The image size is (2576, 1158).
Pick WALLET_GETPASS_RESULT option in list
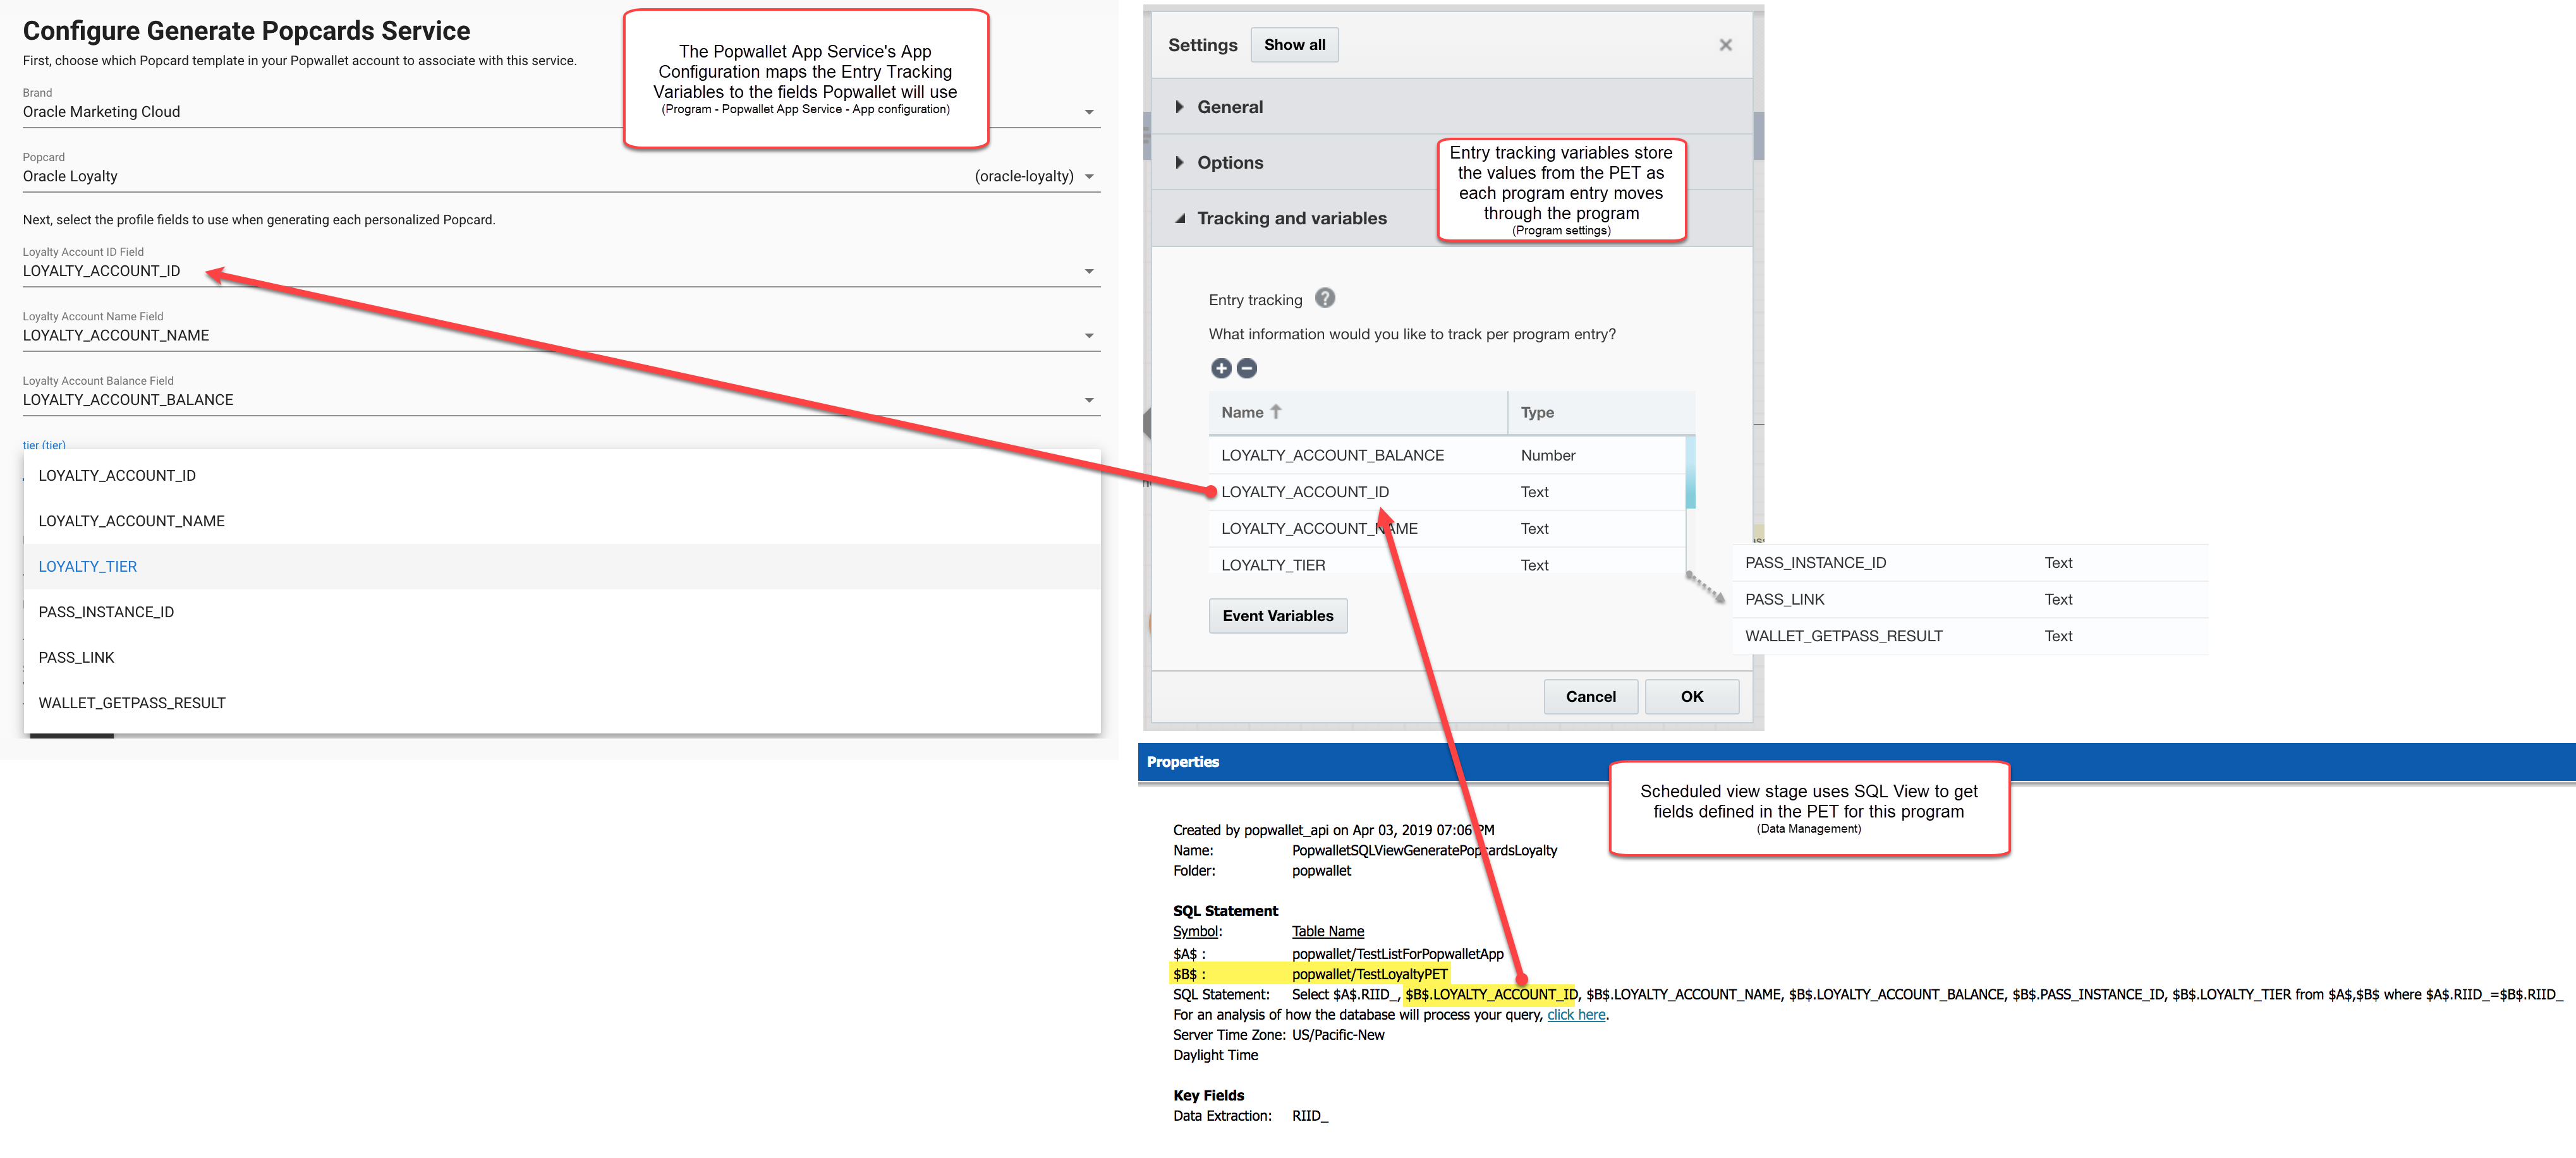tap(132, 703)
